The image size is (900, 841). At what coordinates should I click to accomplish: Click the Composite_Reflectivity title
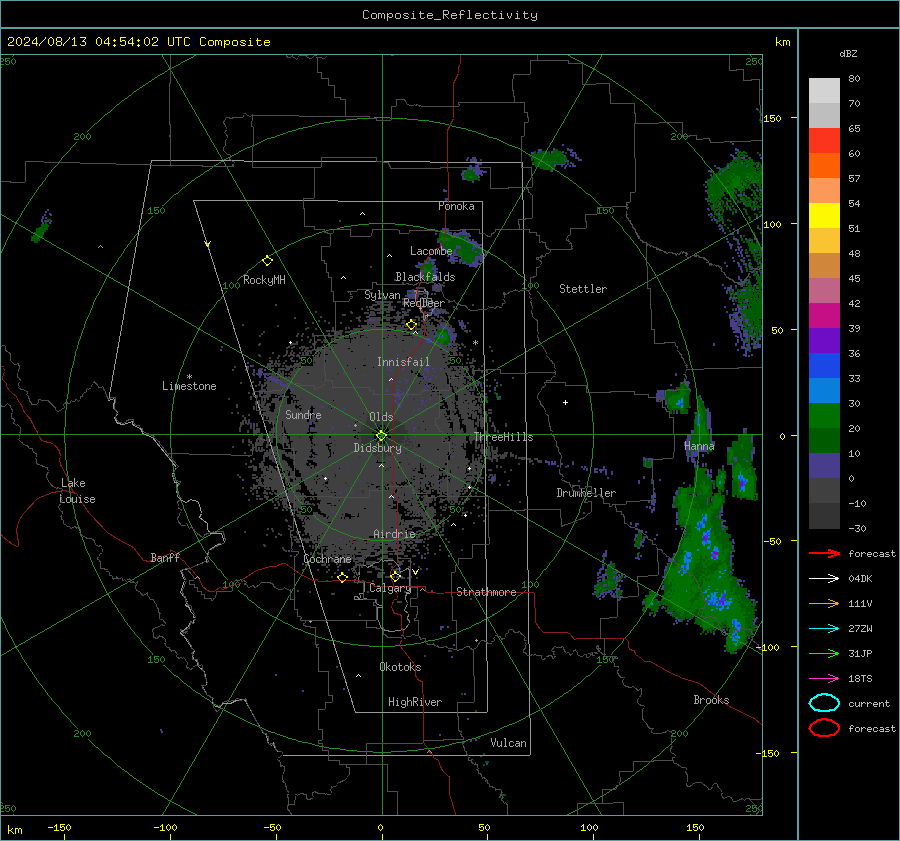450,15
